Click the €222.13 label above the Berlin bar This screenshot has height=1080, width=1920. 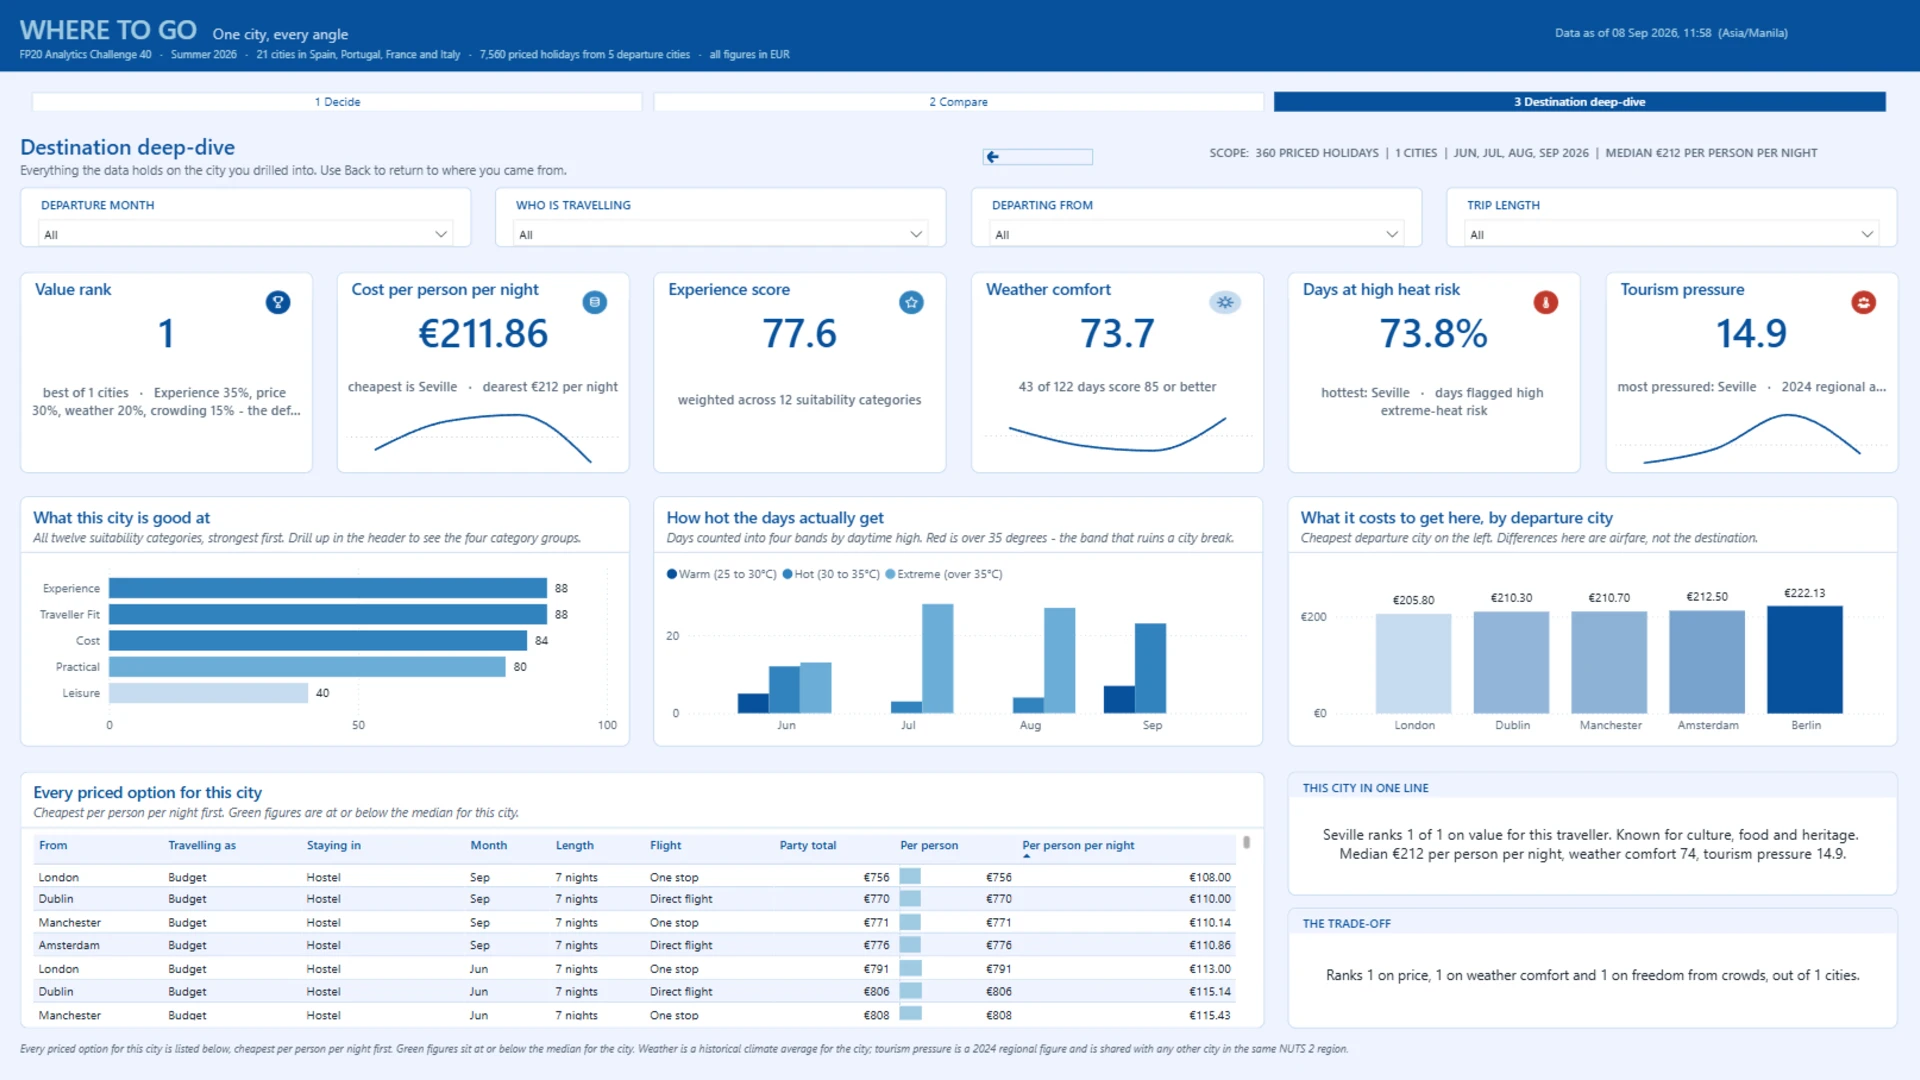[x=1805, y=593]
